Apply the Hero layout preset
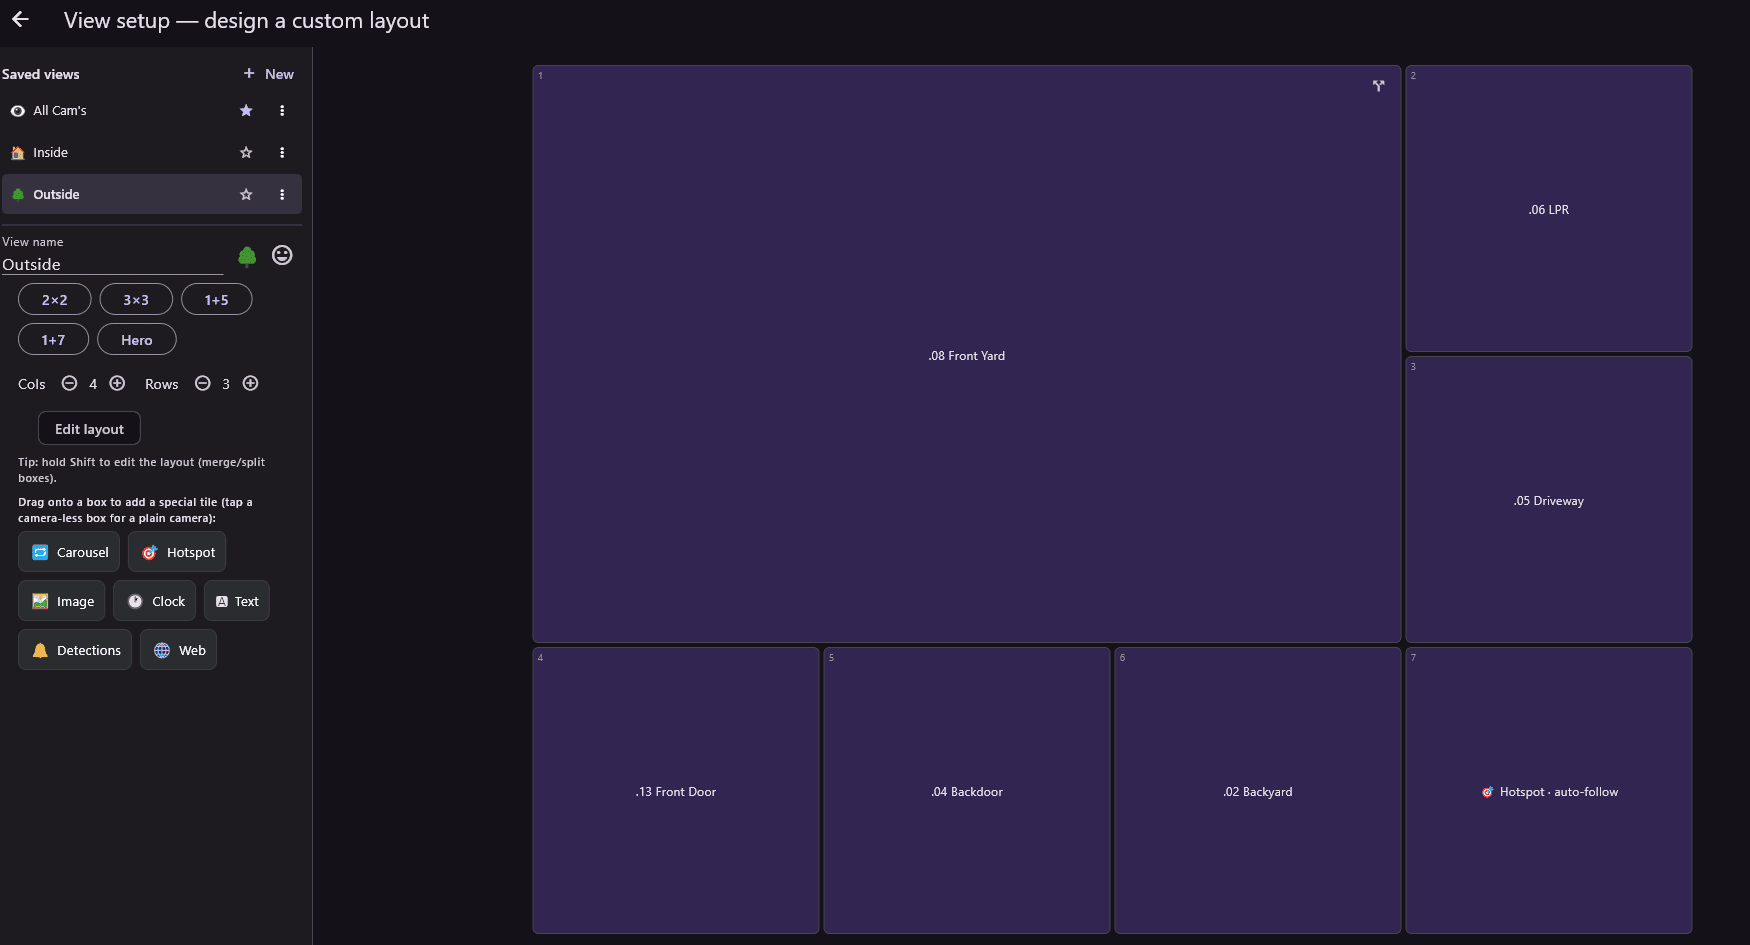 point(137,340)
